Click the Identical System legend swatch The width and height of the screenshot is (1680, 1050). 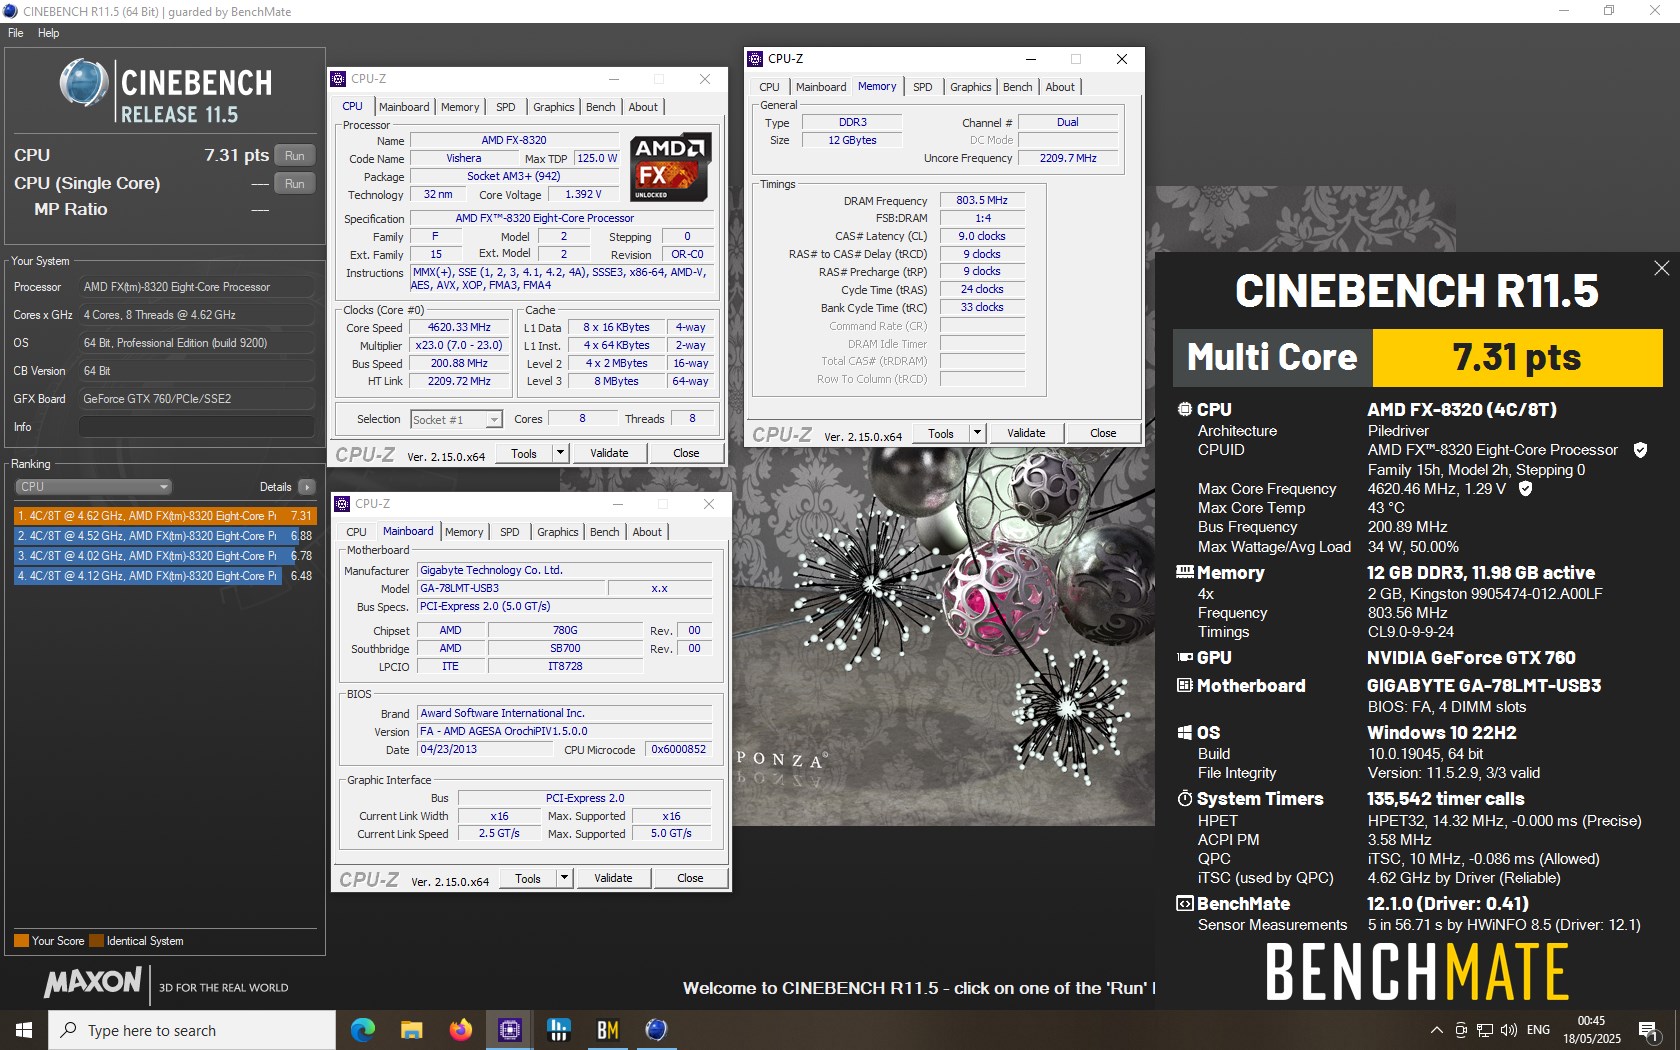coord(97,941)
